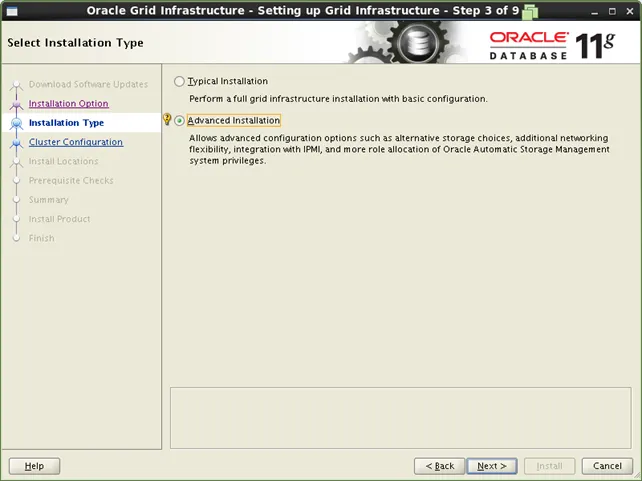Image resolution: width=642 pixels, height=481 pixels.
Task: Click the 'Perform a full grid infrastructure installation' description
Action: pyautogui.click(x=338, y=99)
